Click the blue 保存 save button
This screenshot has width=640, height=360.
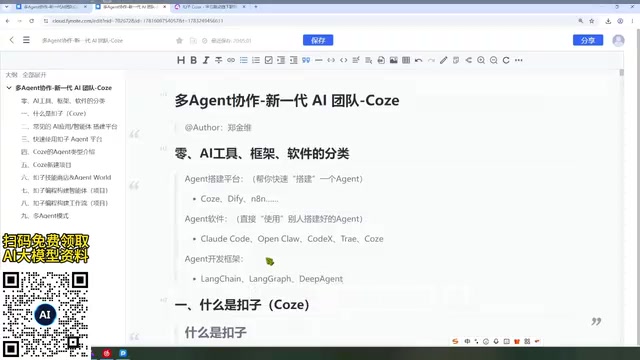point(318,40)
